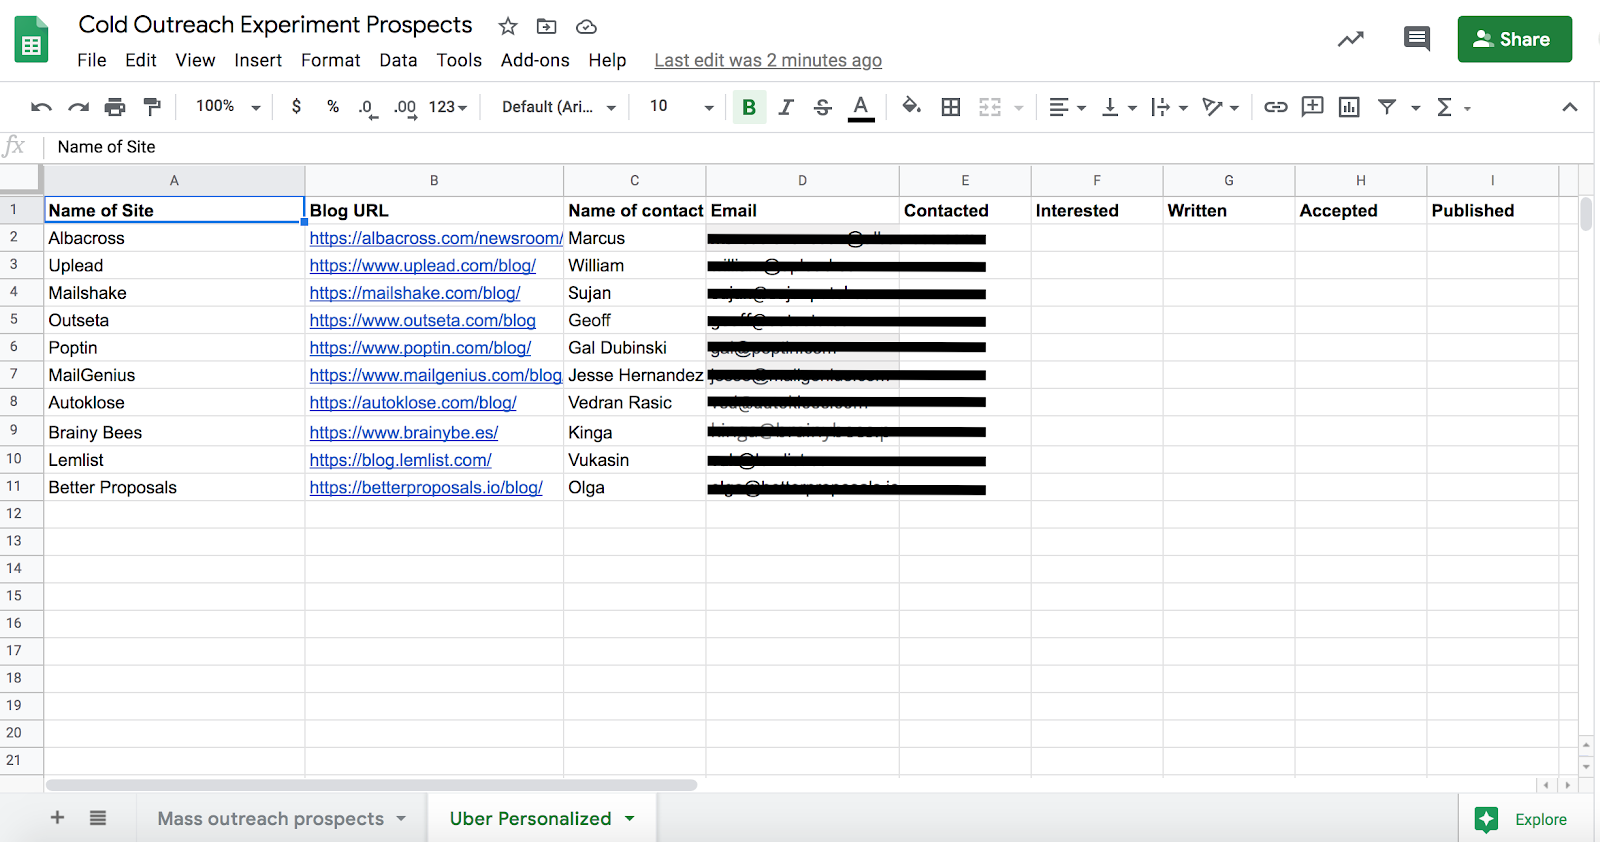Screen dimensions: 1600x842
Task: Select the column D header
Action: point(802,181)
